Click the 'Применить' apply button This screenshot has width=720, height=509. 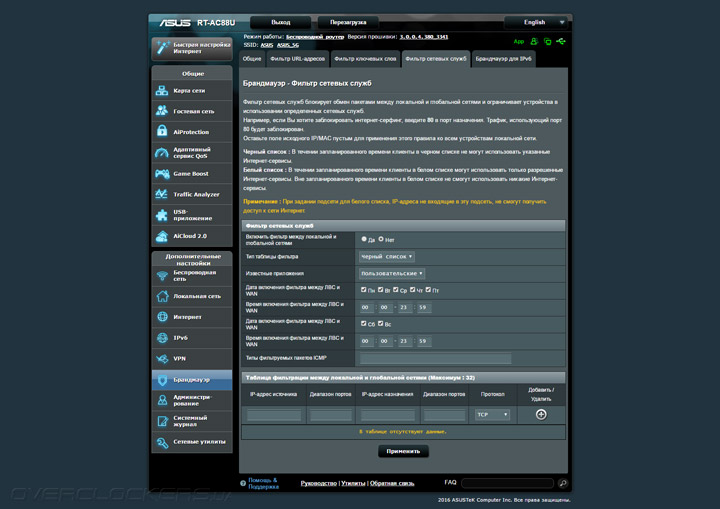tap(403, 451)
